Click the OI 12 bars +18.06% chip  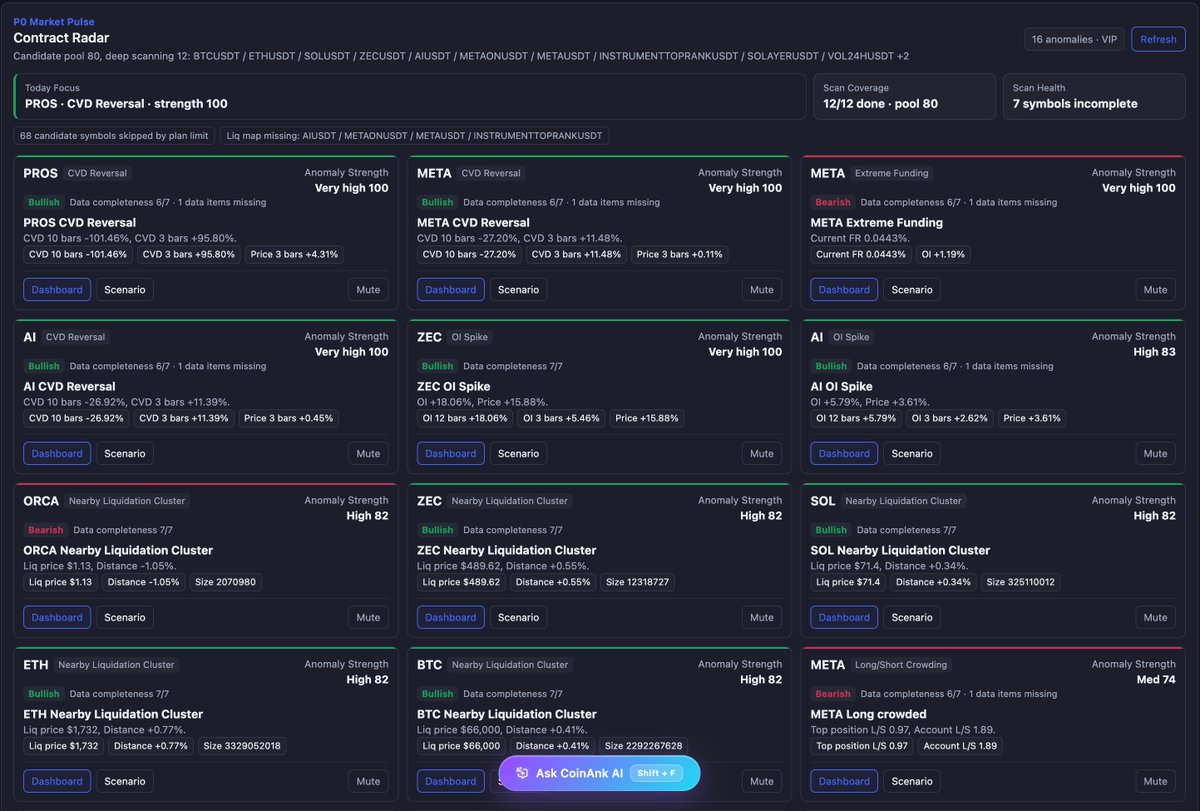click(x=464, y=418)
